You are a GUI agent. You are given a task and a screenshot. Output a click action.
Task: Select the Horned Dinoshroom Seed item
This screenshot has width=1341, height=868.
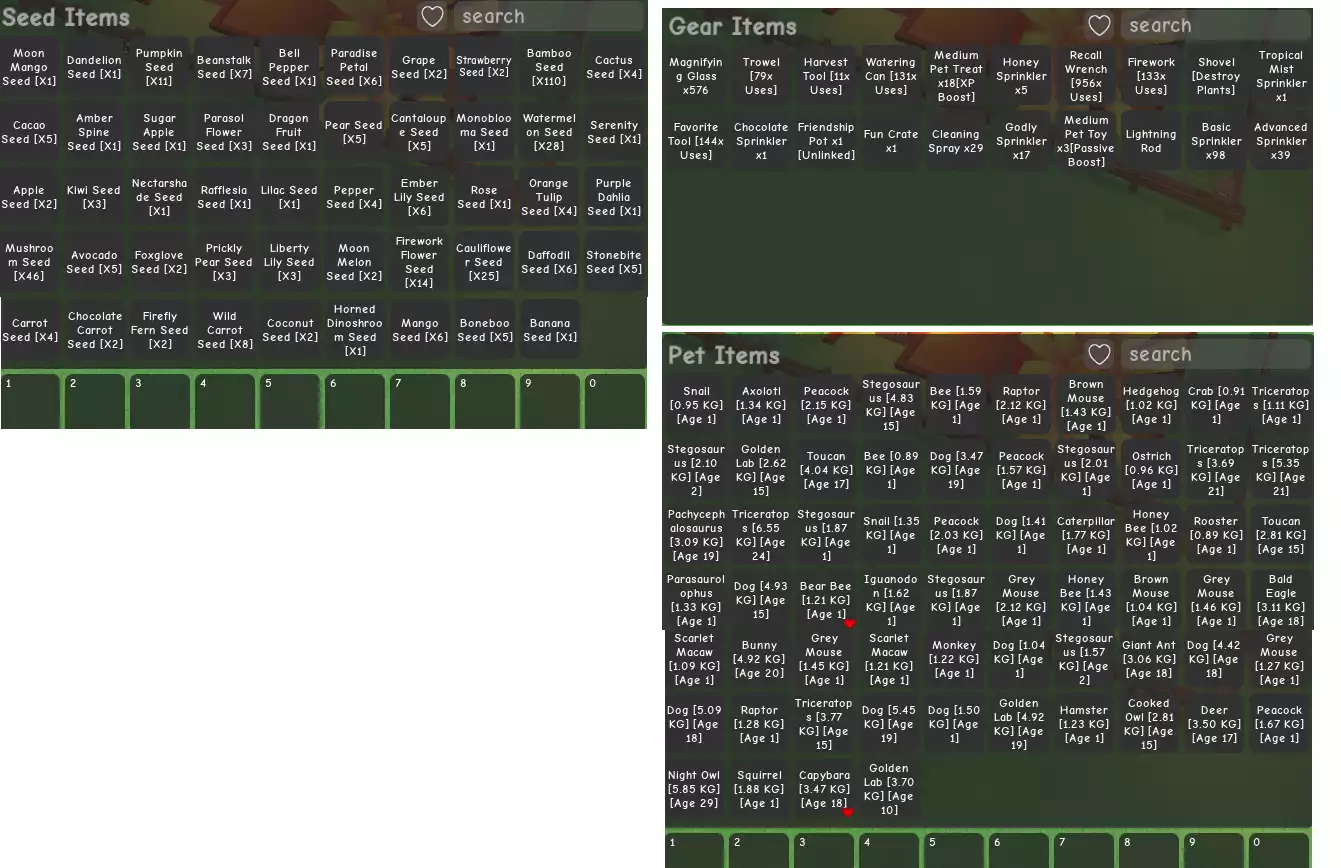355,330
